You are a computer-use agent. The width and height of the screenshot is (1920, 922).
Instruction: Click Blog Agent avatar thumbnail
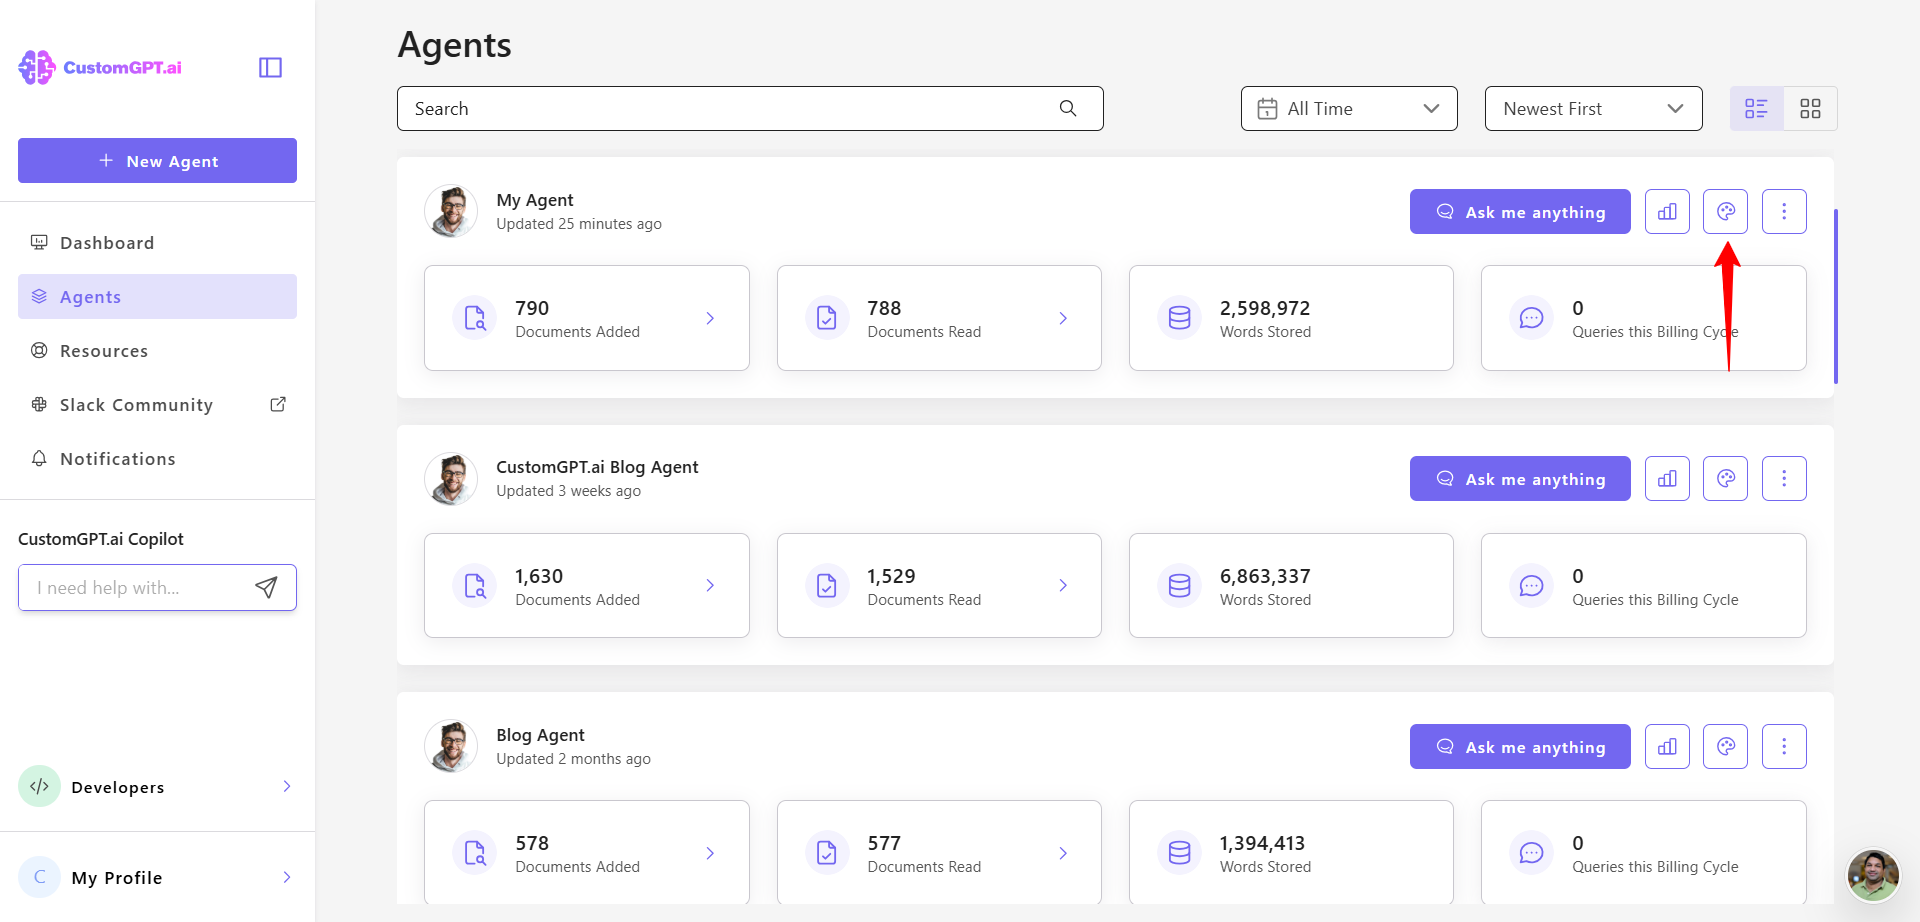(x=451, y=746)
